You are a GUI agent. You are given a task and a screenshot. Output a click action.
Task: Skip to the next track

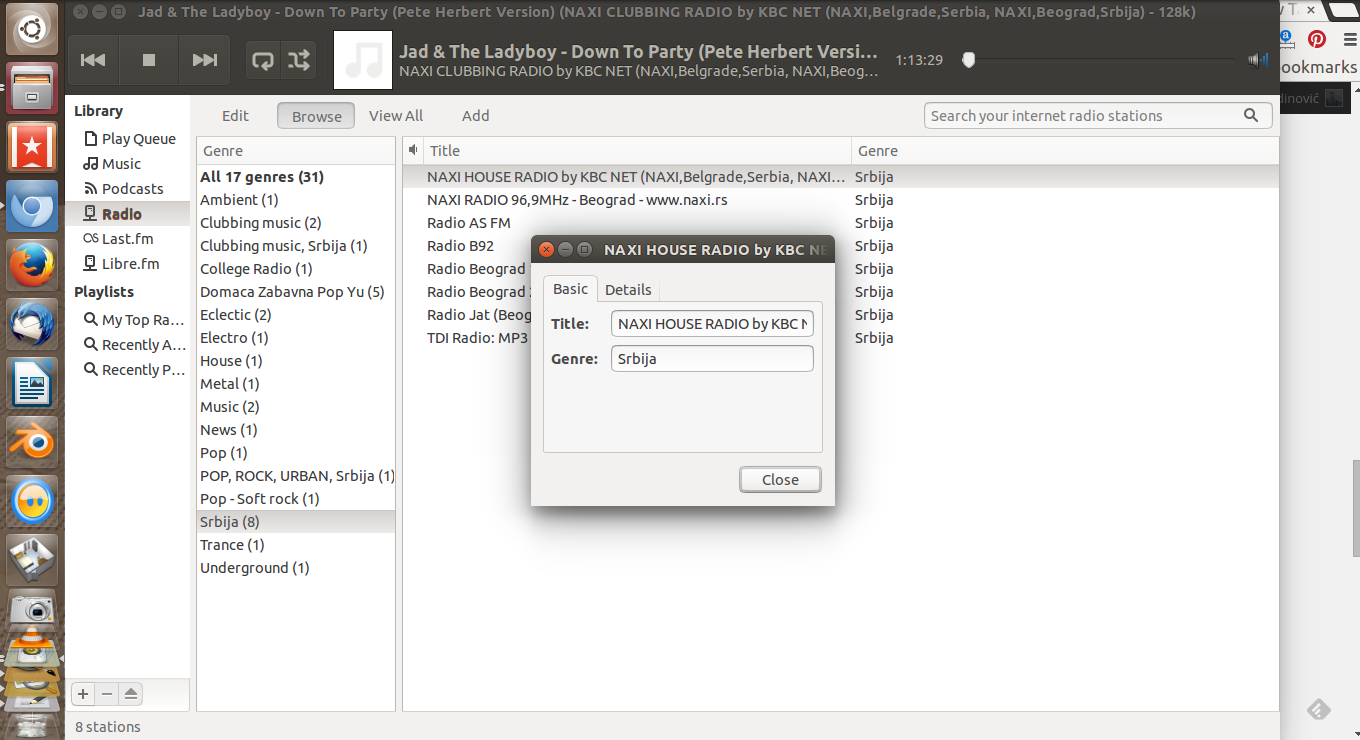point(205,60)
